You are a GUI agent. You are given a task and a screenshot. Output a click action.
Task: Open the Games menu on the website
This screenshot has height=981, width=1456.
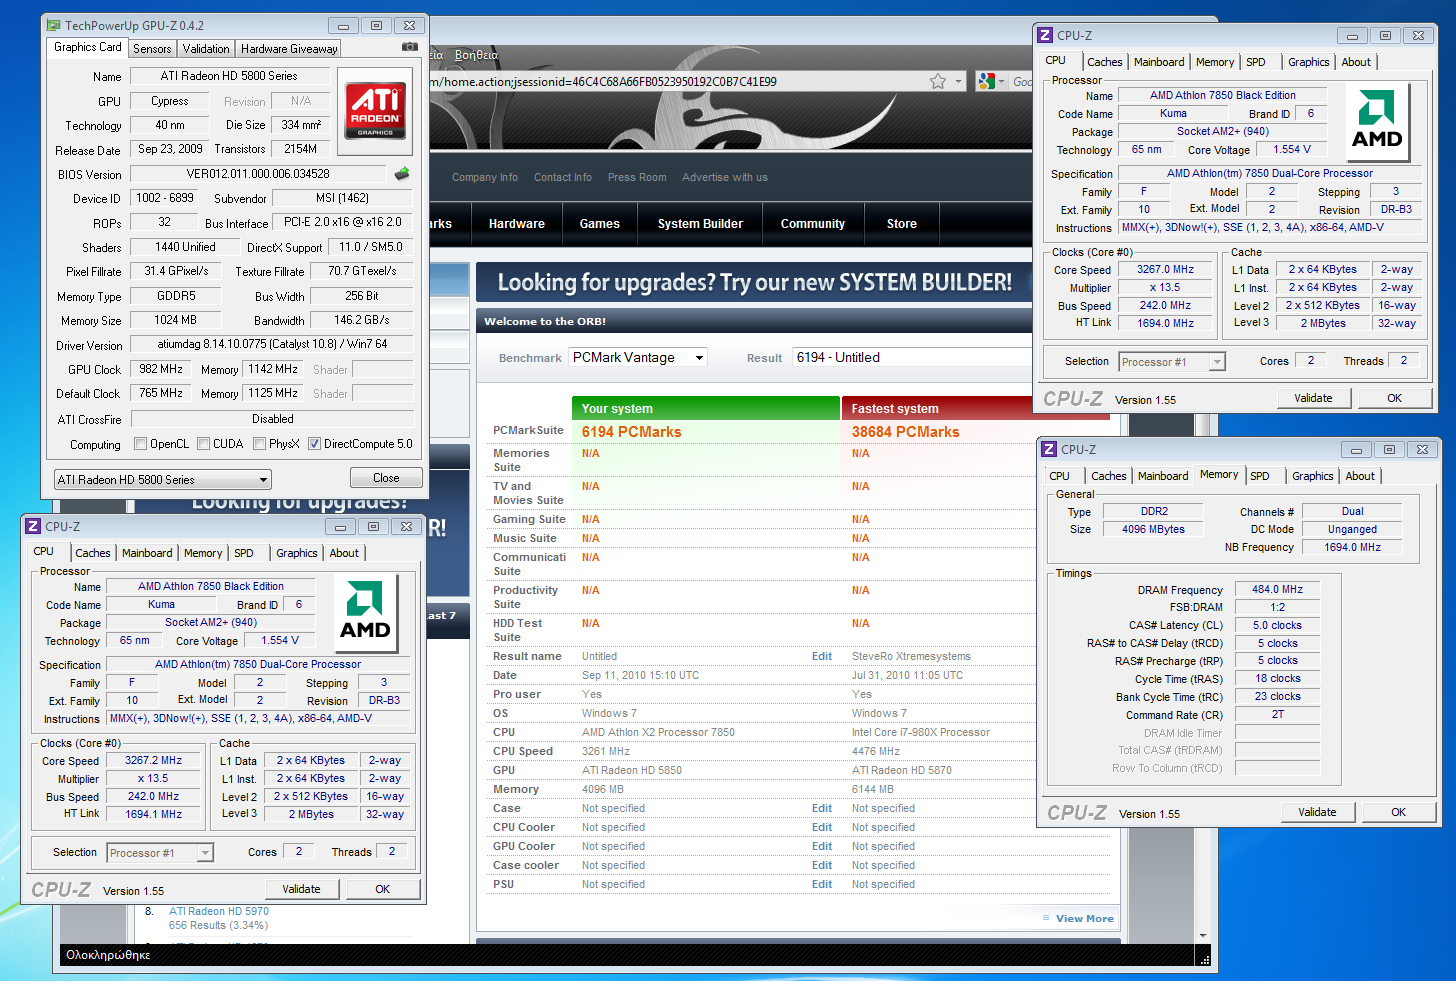tap(600, 224)
